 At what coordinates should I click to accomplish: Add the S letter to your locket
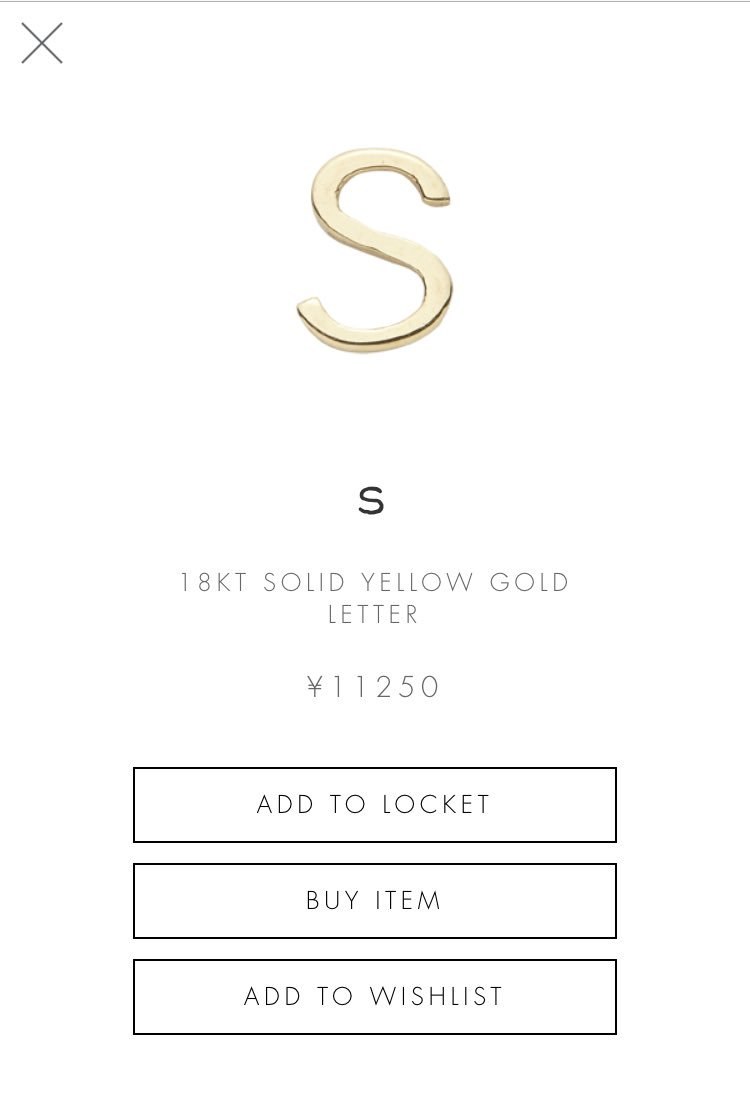click(374, 805)
